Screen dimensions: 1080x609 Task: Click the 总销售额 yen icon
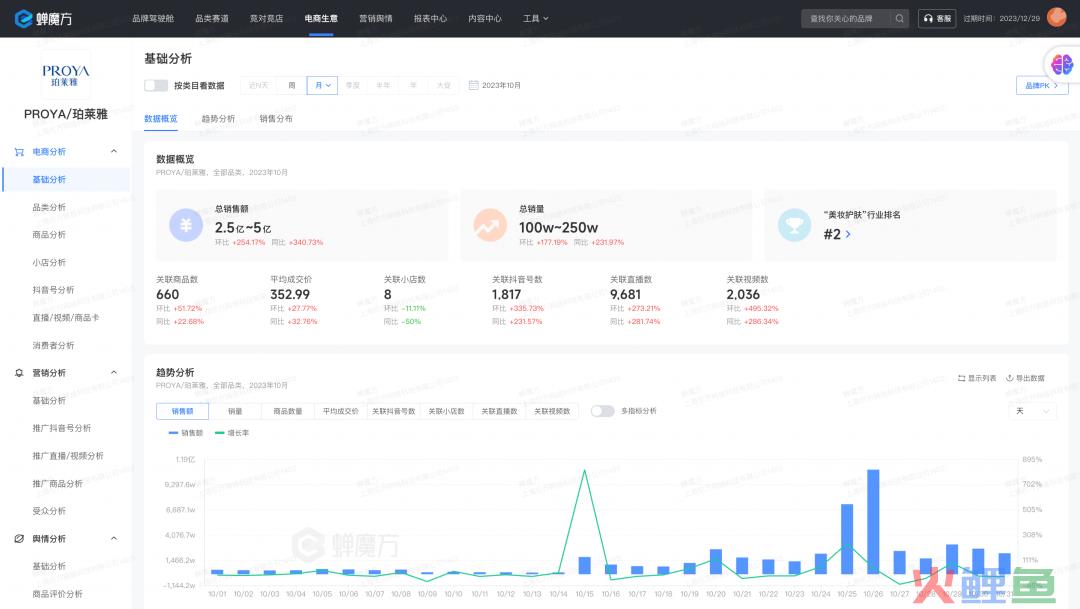[186, 225]
